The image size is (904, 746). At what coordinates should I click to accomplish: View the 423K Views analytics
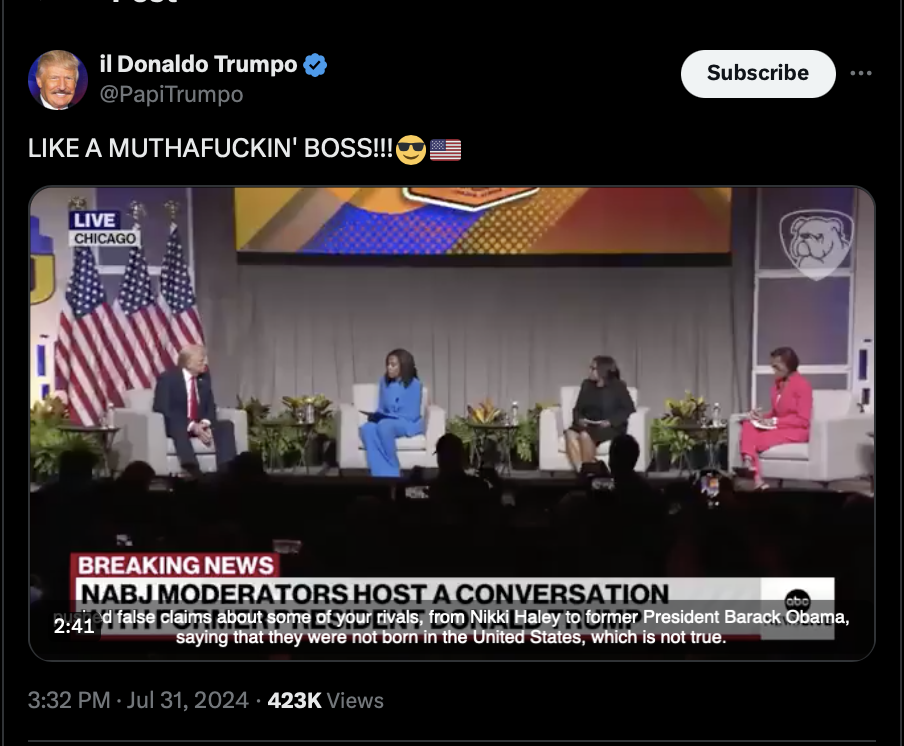click(325, 700)
